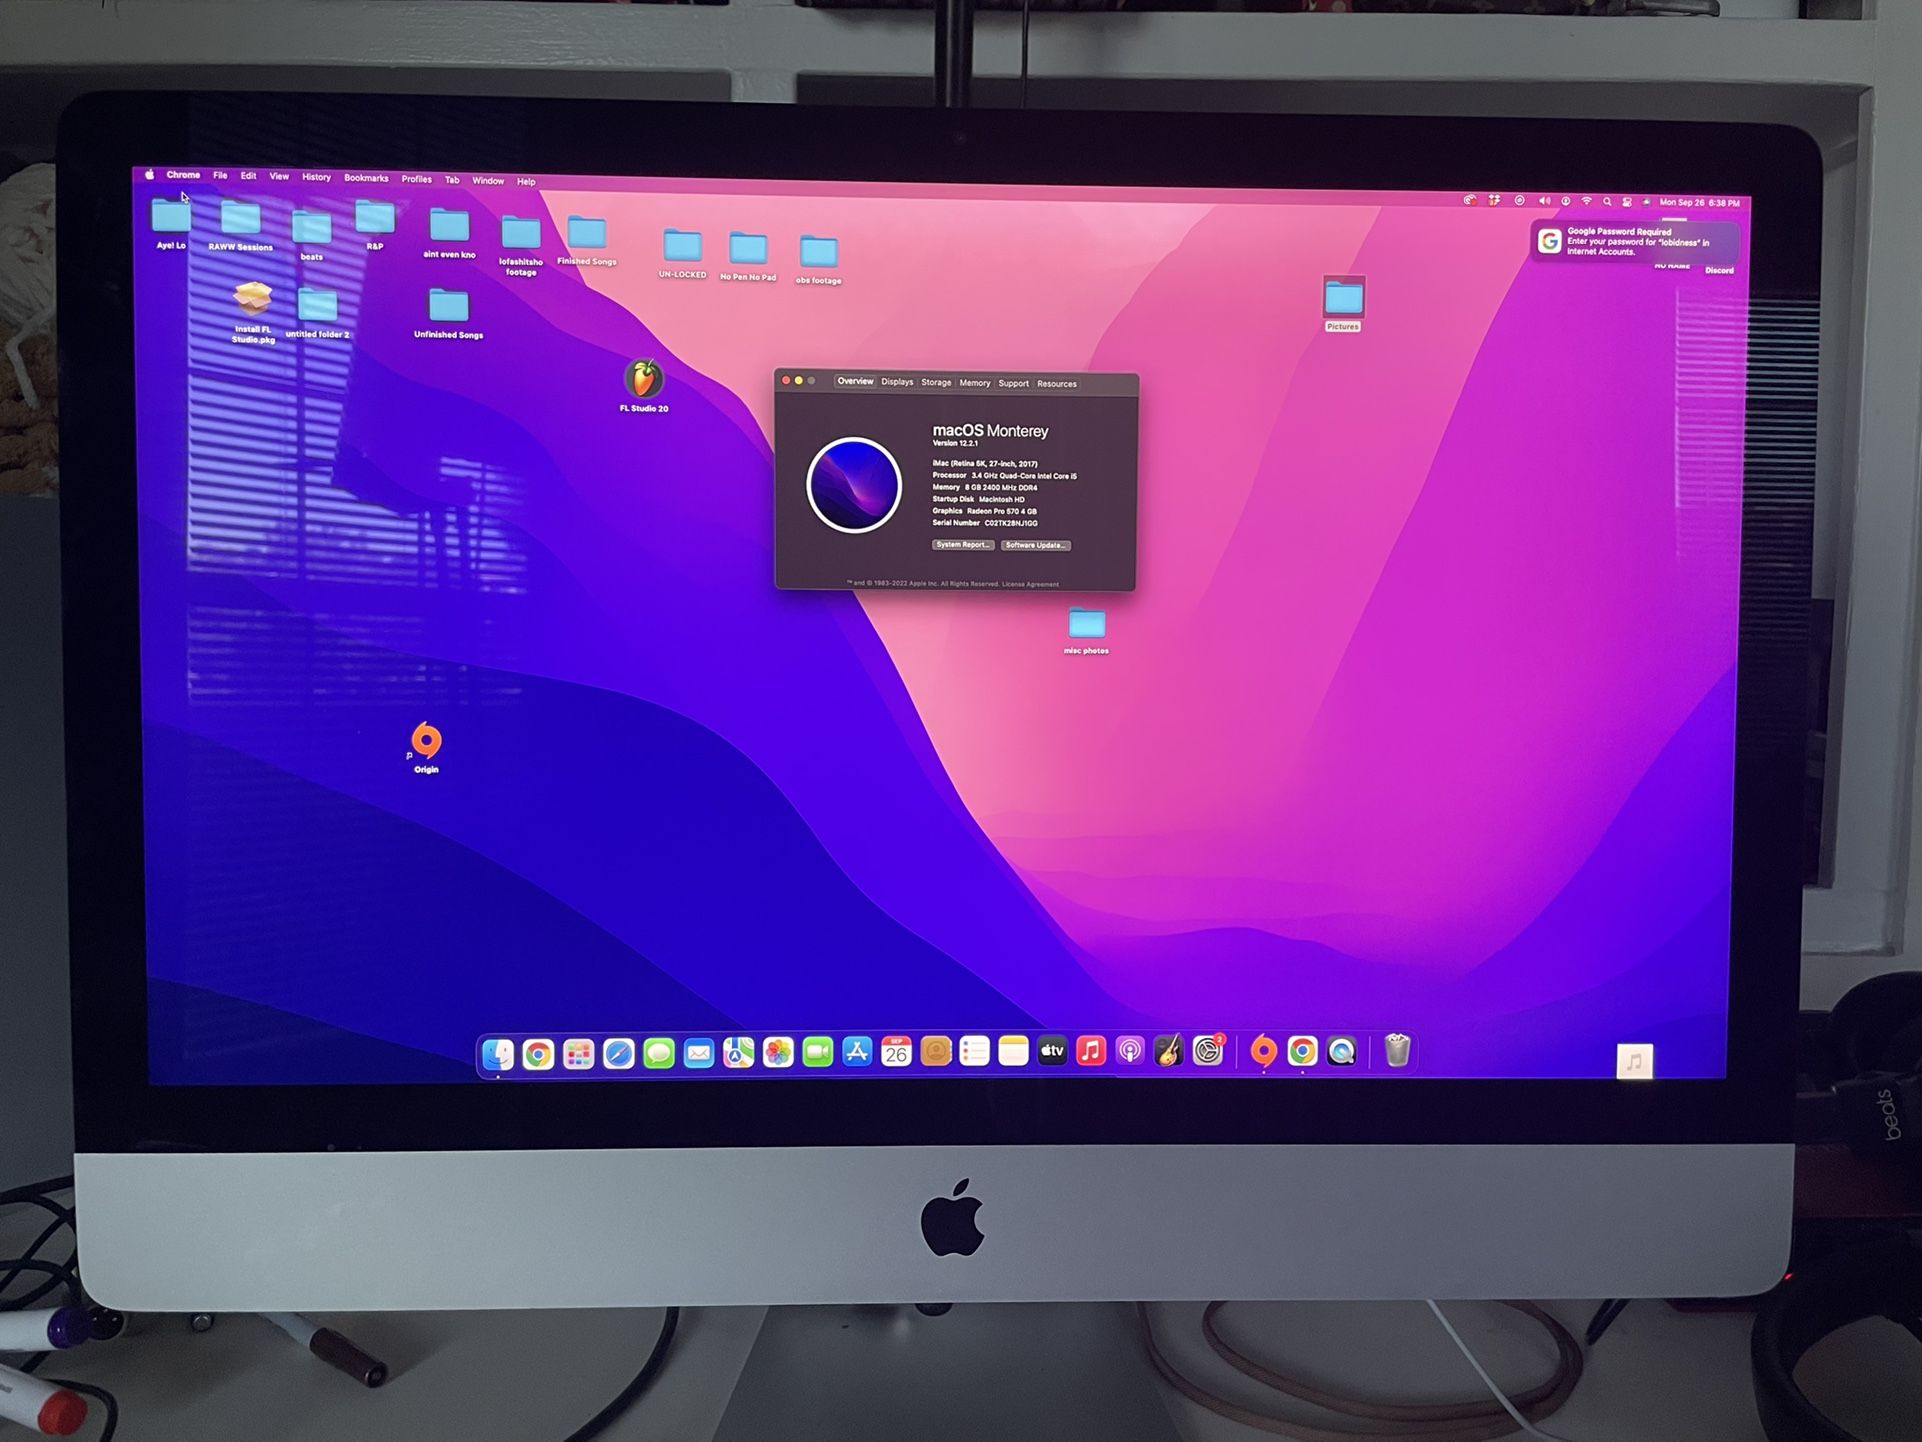This screenshot has height=1442, width=1922.
Task: Select the RAWW Sessions folder
Action: coord(241,226)
